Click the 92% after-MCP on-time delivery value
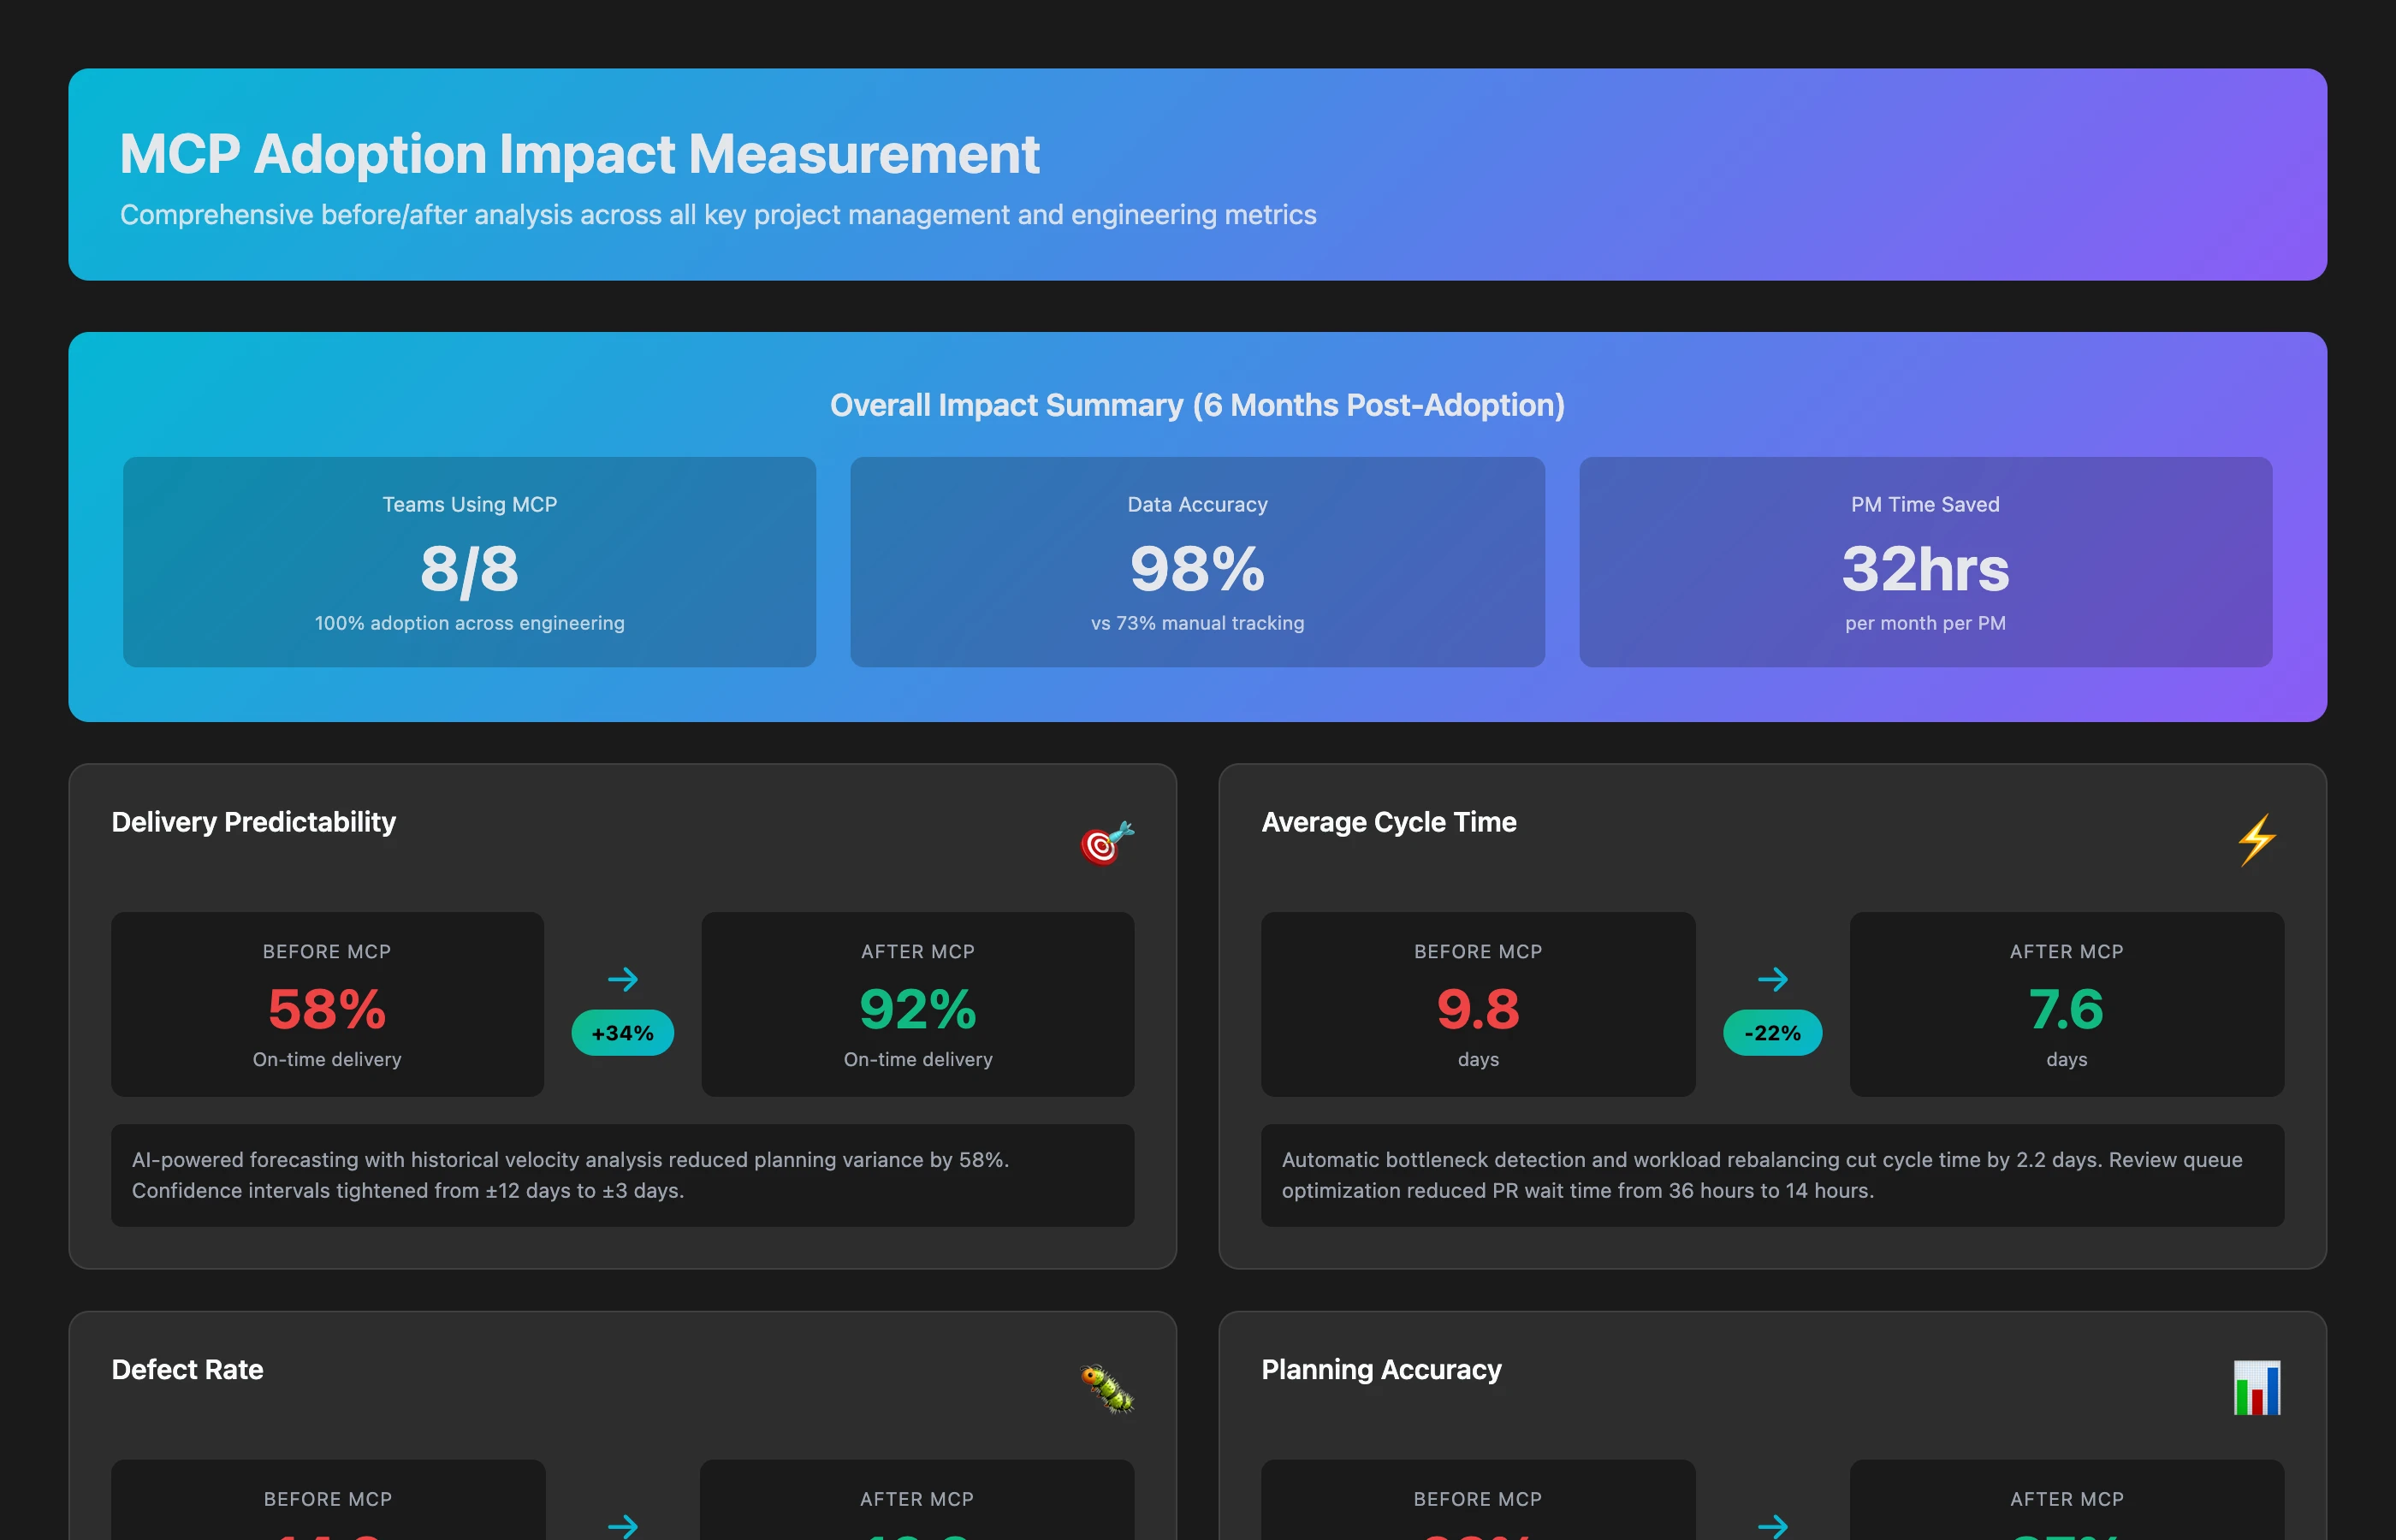Viewport: 2396px width, 1540px height. tap(918, 1009)
